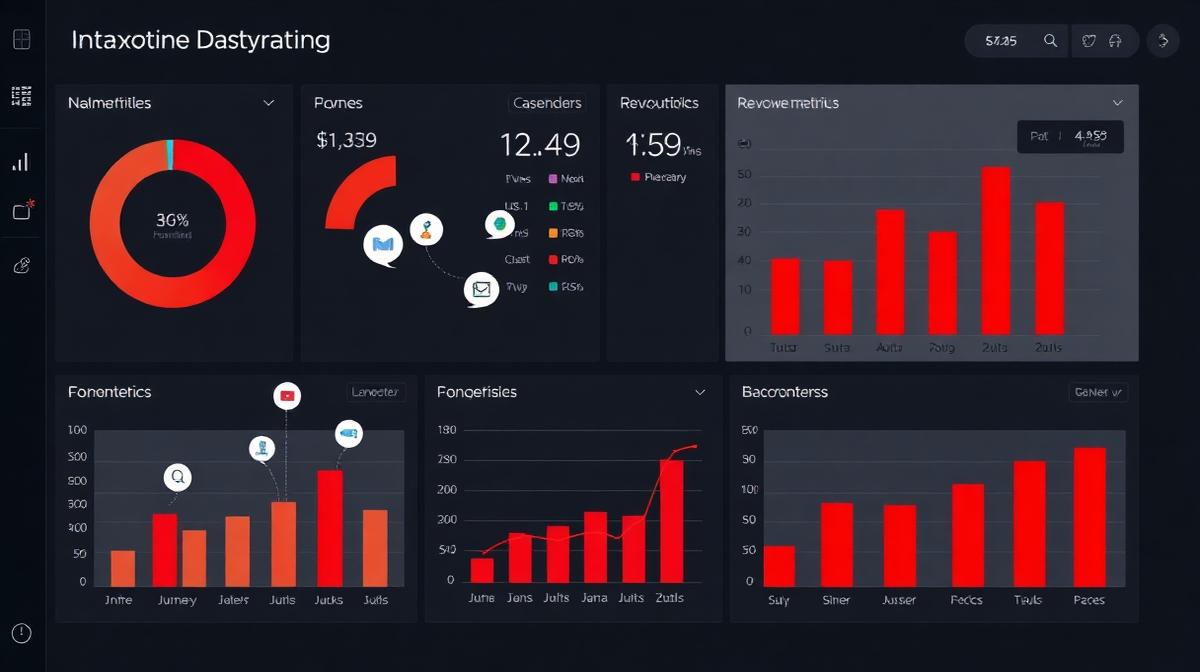Click the Fongefisies card title
Screen dimensions: 1200x672
tap(477, 392)
